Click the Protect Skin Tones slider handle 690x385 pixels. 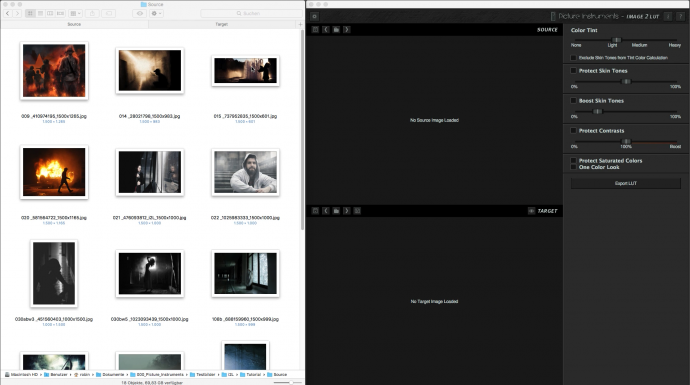(x=626, y=81)
